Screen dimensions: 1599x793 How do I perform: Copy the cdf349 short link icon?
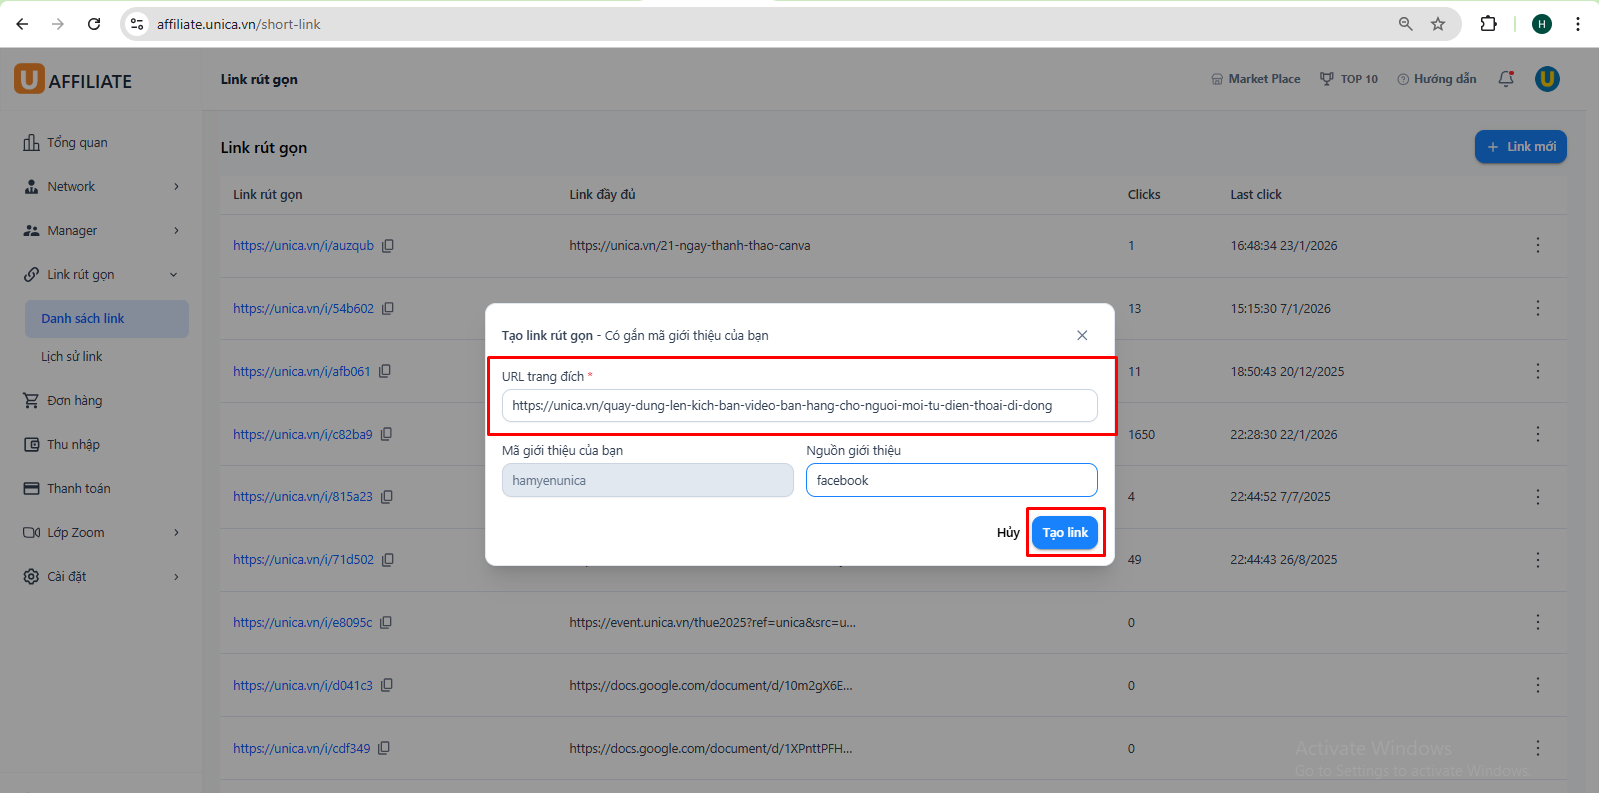pos(384,748)
